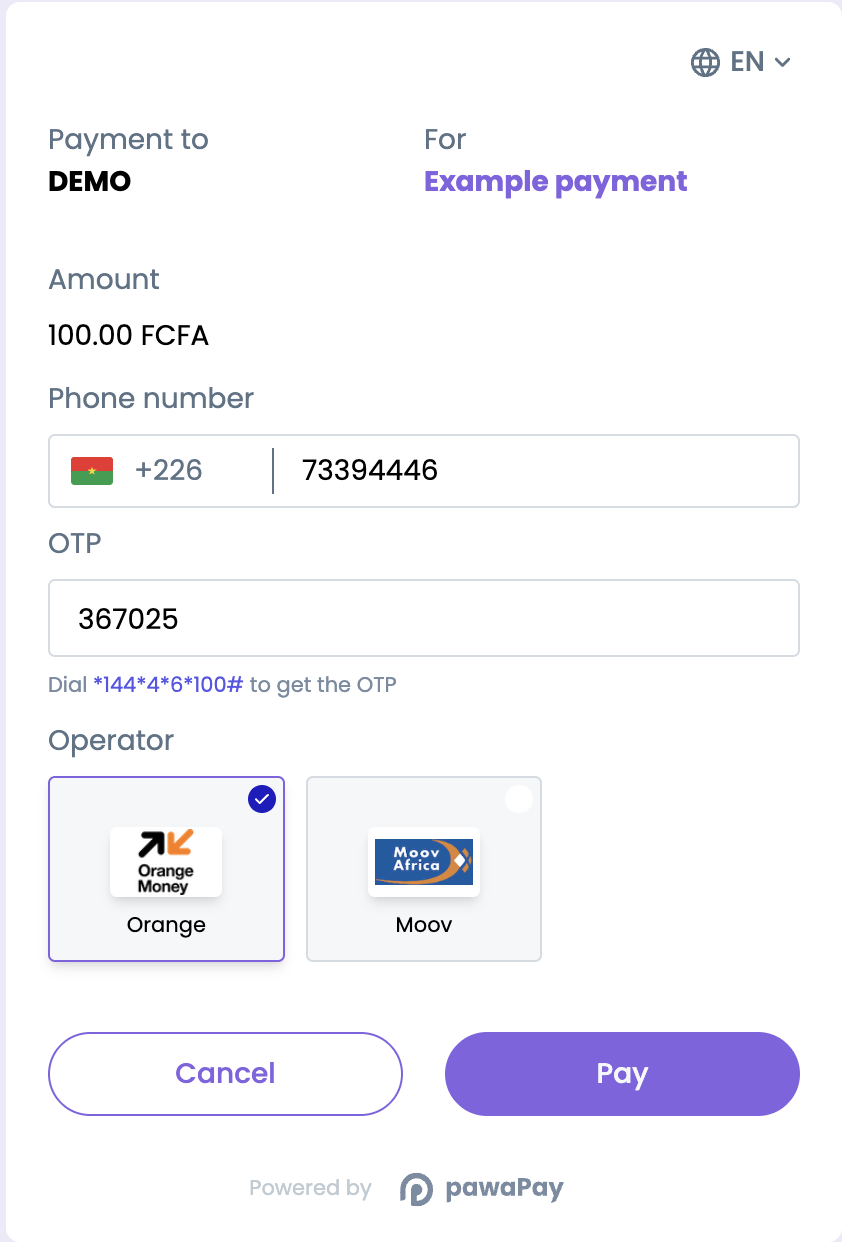Click the Moov Africa logo
The height and width of the screenshot is (1242, 842).
click(x=424, y=861)
